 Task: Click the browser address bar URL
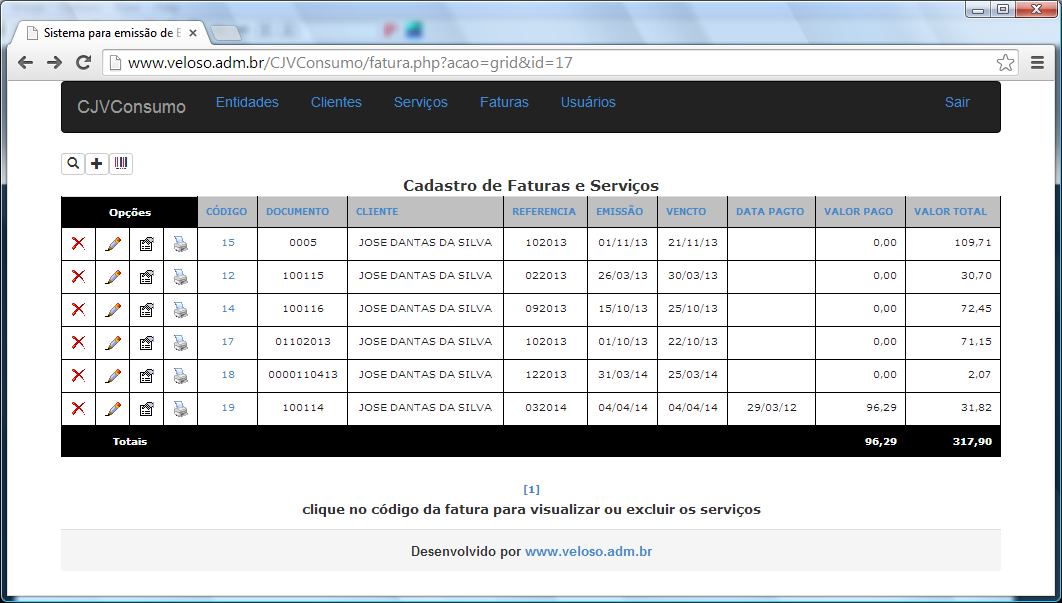(x=350, y=63)
